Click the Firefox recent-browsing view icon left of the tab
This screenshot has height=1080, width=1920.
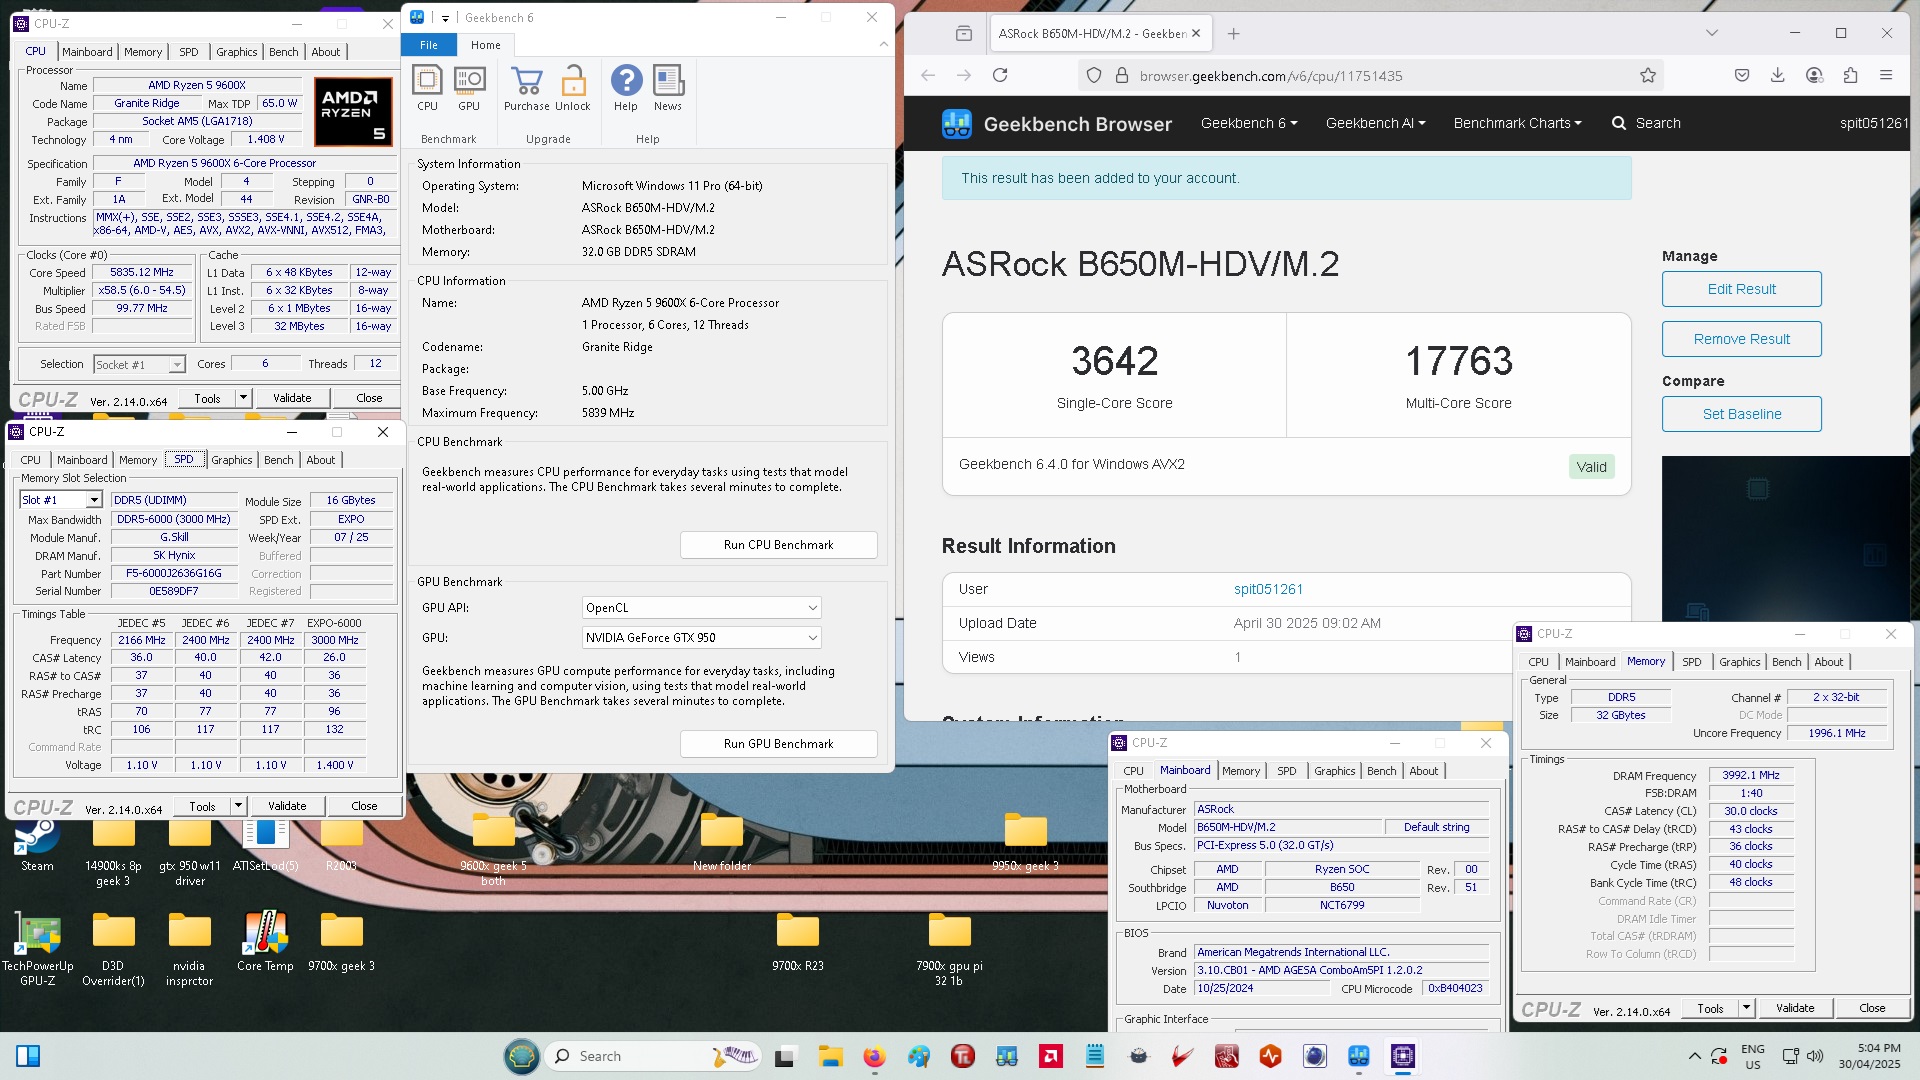[964, 33]
